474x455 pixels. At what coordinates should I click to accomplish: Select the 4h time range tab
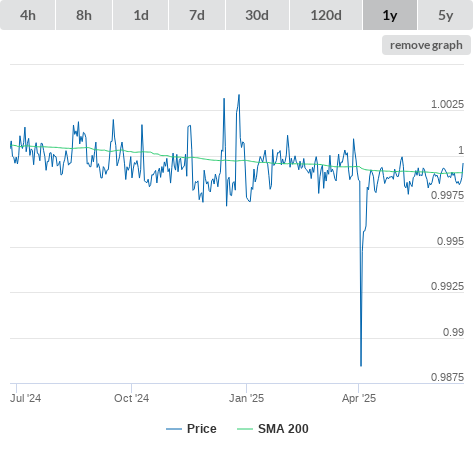[x=28, y=15]
